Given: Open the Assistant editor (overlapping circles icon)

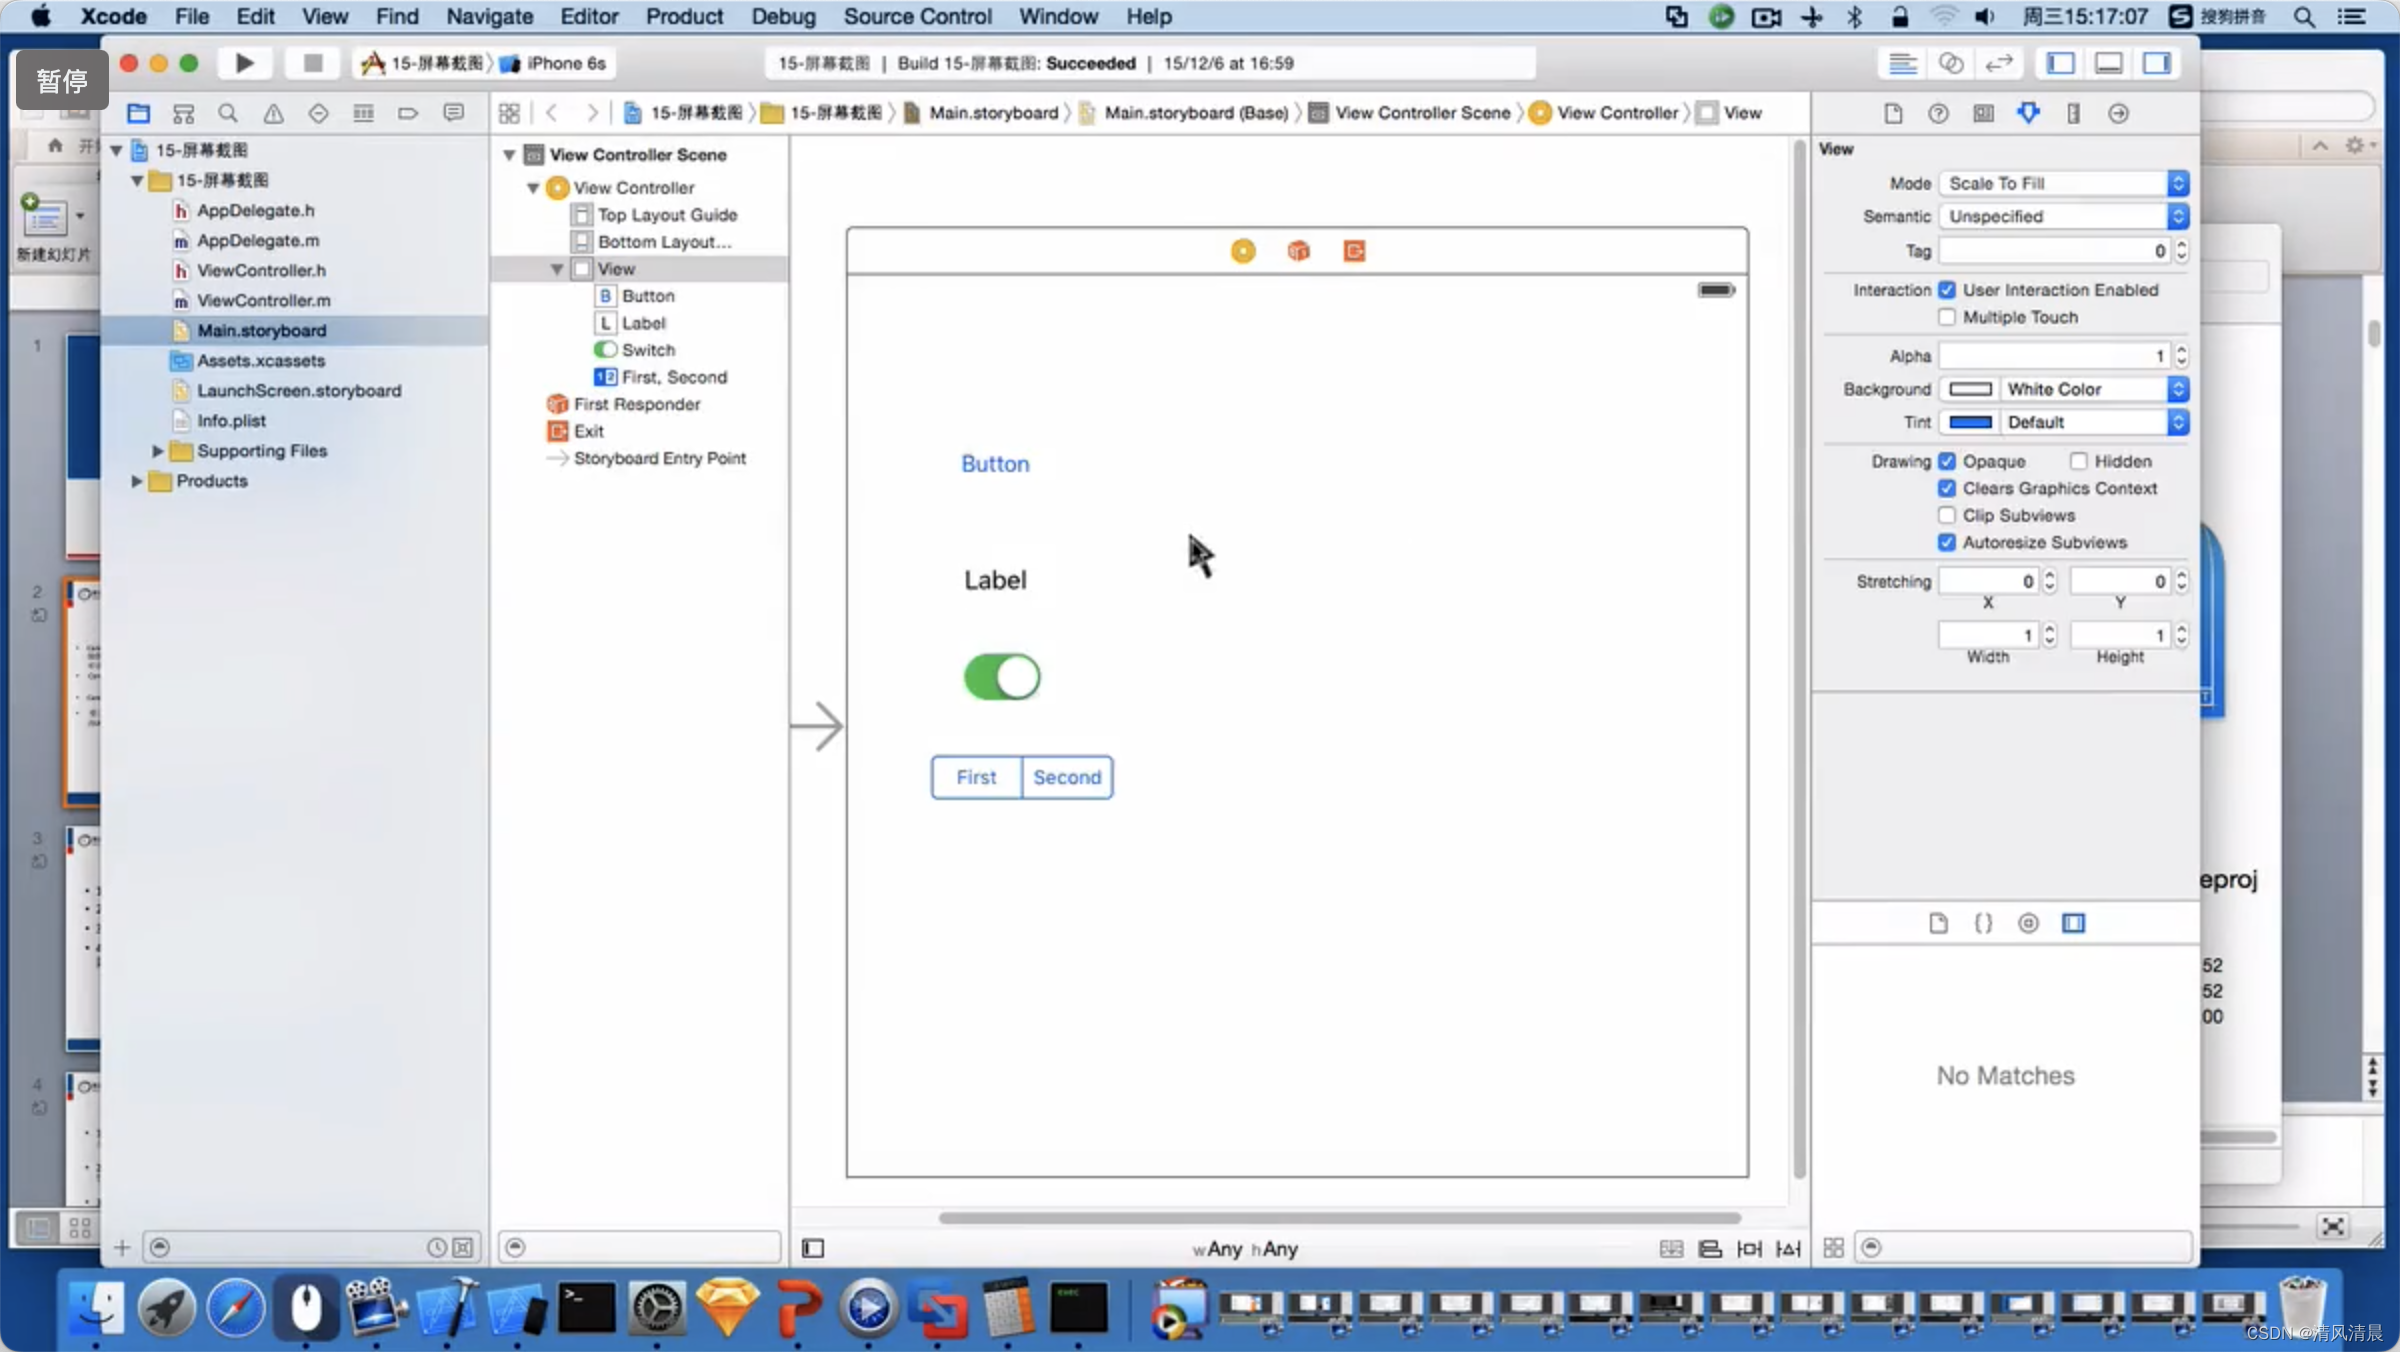Looking at the screenshot, I should tap(1950, 63).
